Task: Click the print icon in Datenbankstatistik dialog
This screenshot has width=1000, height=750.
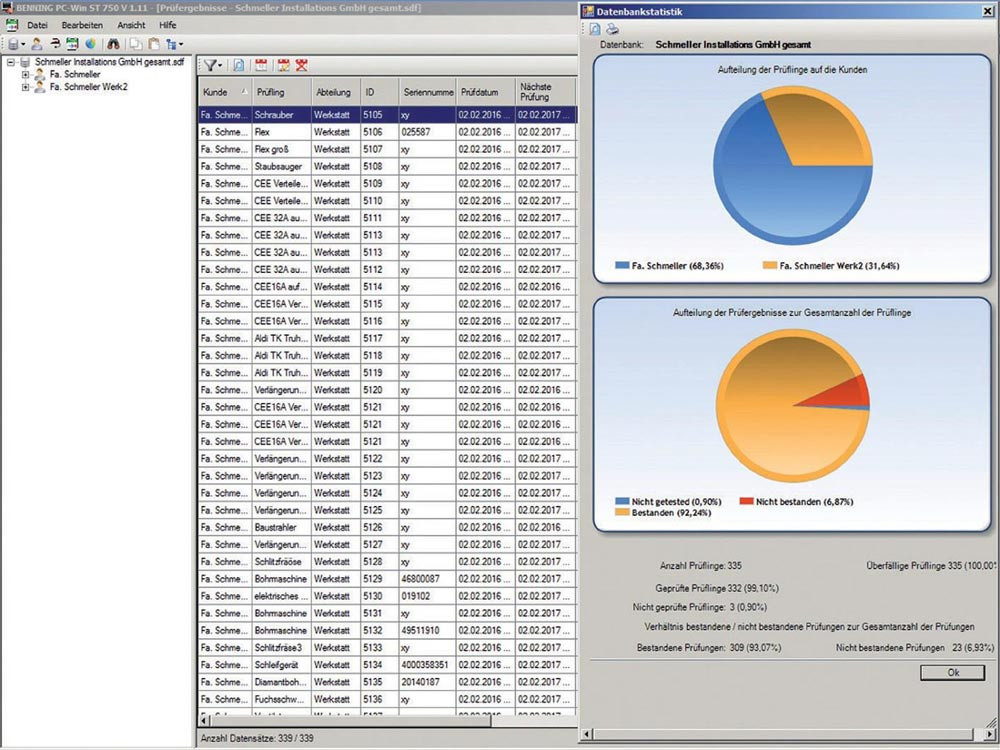Action: [x=612, y=28]
